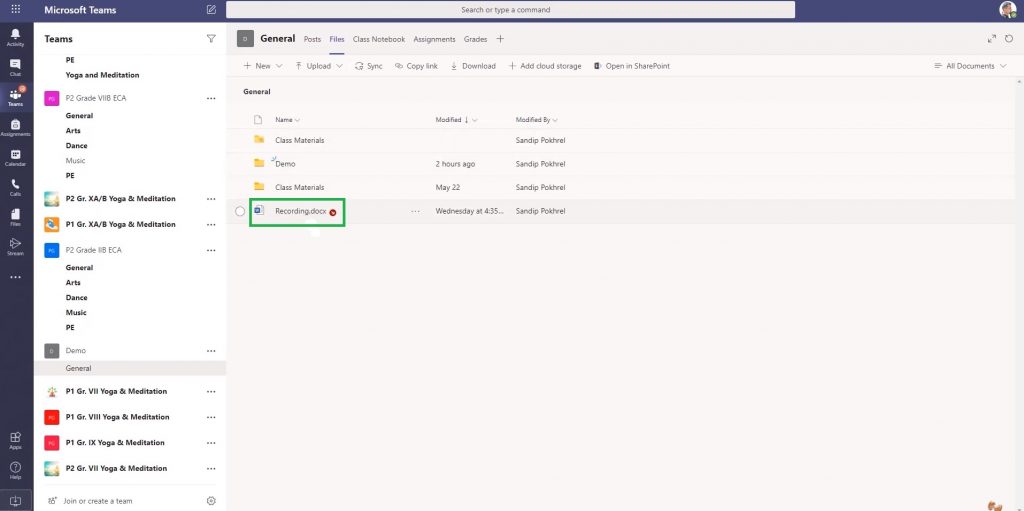
Task: Expand the tab to full screen
Action: pyautogui.click(x=992, y=39)
